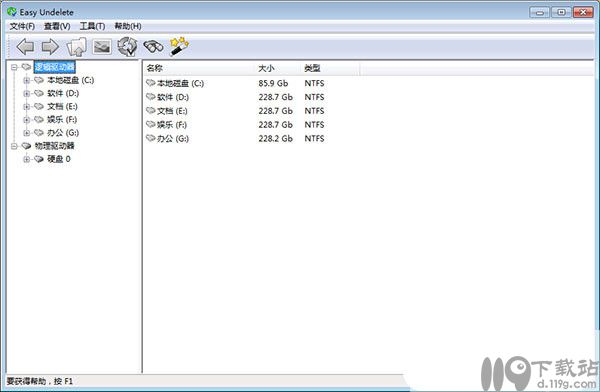This screenshot has width=600, height=392.
Task: Open the 文件(F) menu
Action: coord(22,26)
